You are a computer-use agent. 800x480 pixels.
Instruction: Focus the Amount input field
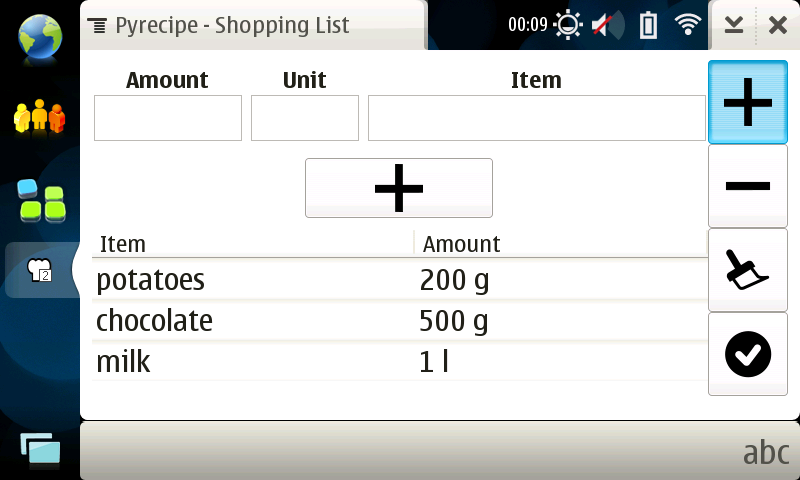(168, 118)
